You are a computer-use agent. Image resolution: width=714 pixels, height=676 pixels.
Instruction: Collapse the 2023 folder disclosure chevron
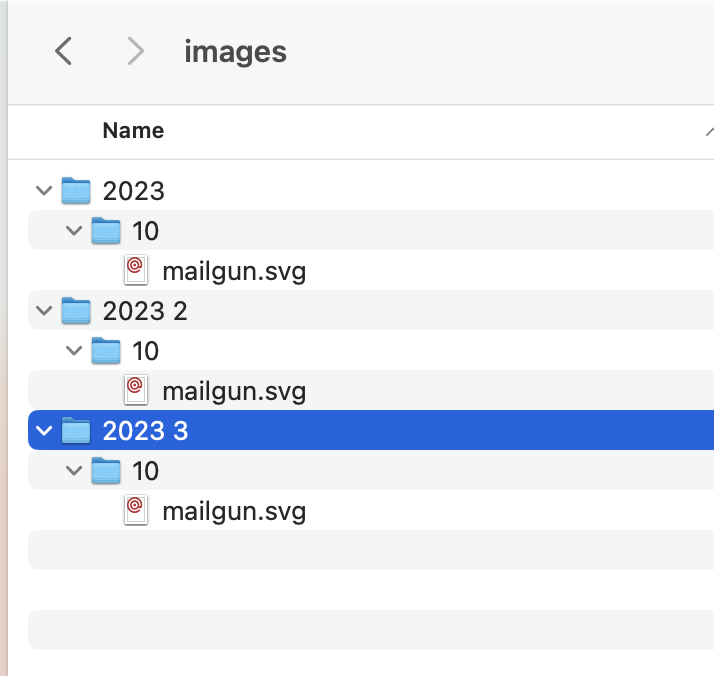pos(44,190)
